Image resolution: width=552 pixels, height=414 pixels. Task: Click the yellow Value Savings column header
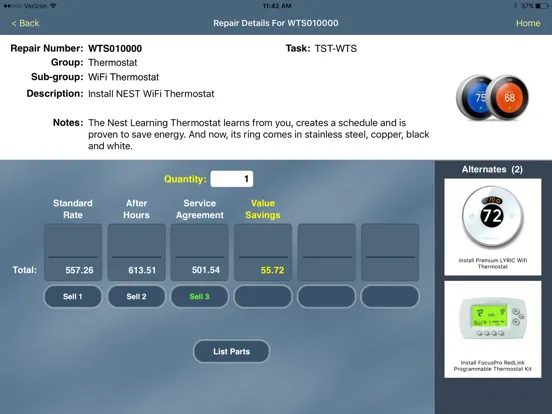(x=263, y=209)
